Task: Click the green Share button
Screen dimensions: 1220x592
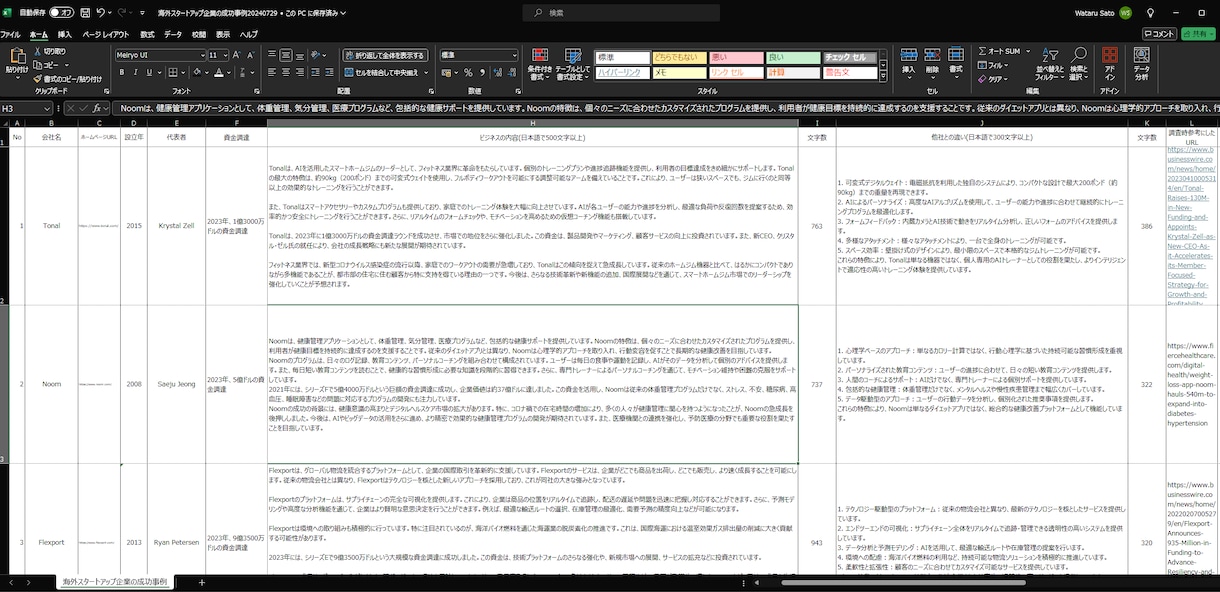Action: click(x=1198, y=34)
